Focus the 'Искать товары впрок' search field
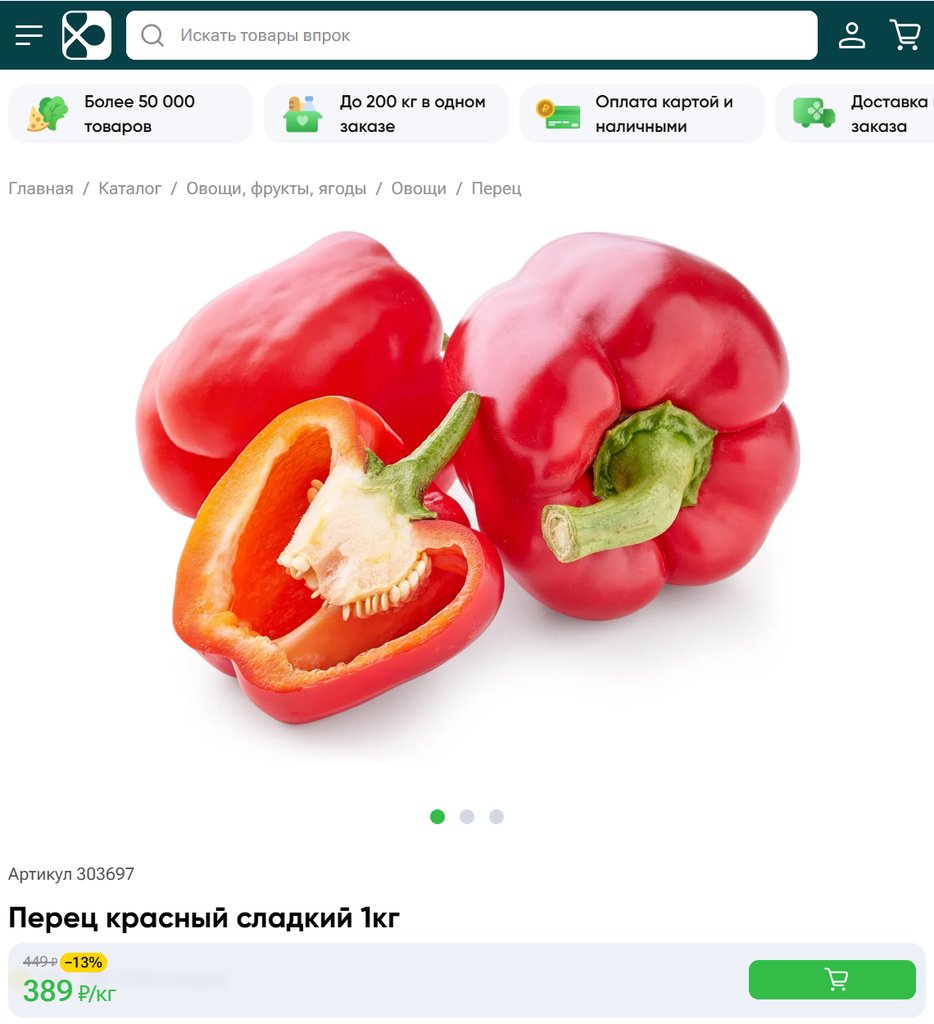Viewport: 934px width, 1024px height. coord(472,35)
